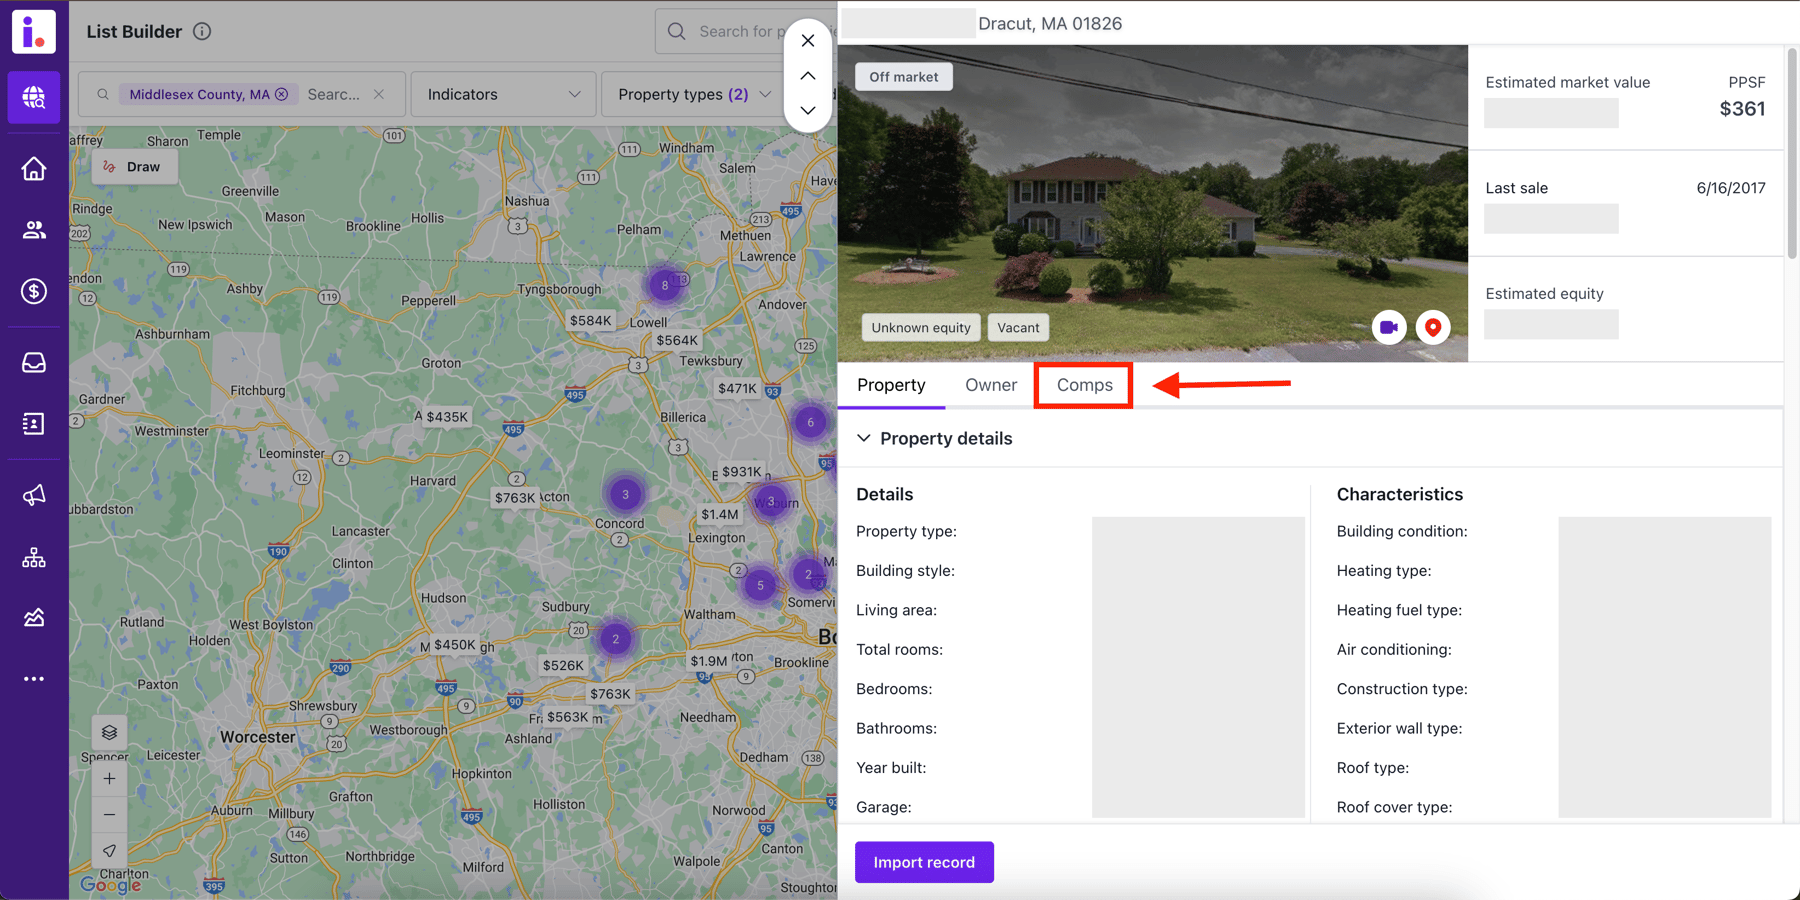Click the $584K price marker on map

[x=590, y=321]
